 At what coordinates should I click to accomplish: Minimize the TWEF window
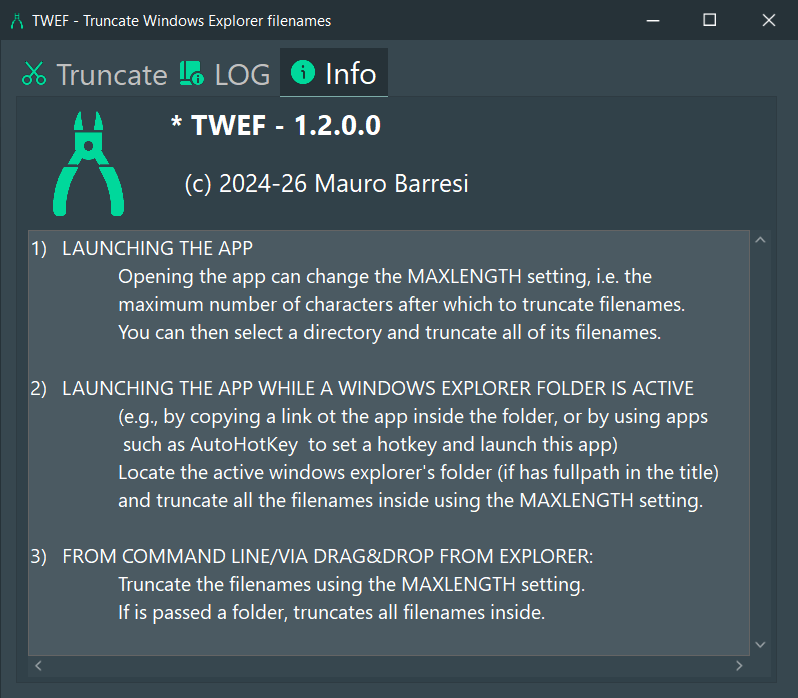pos(653,20)
